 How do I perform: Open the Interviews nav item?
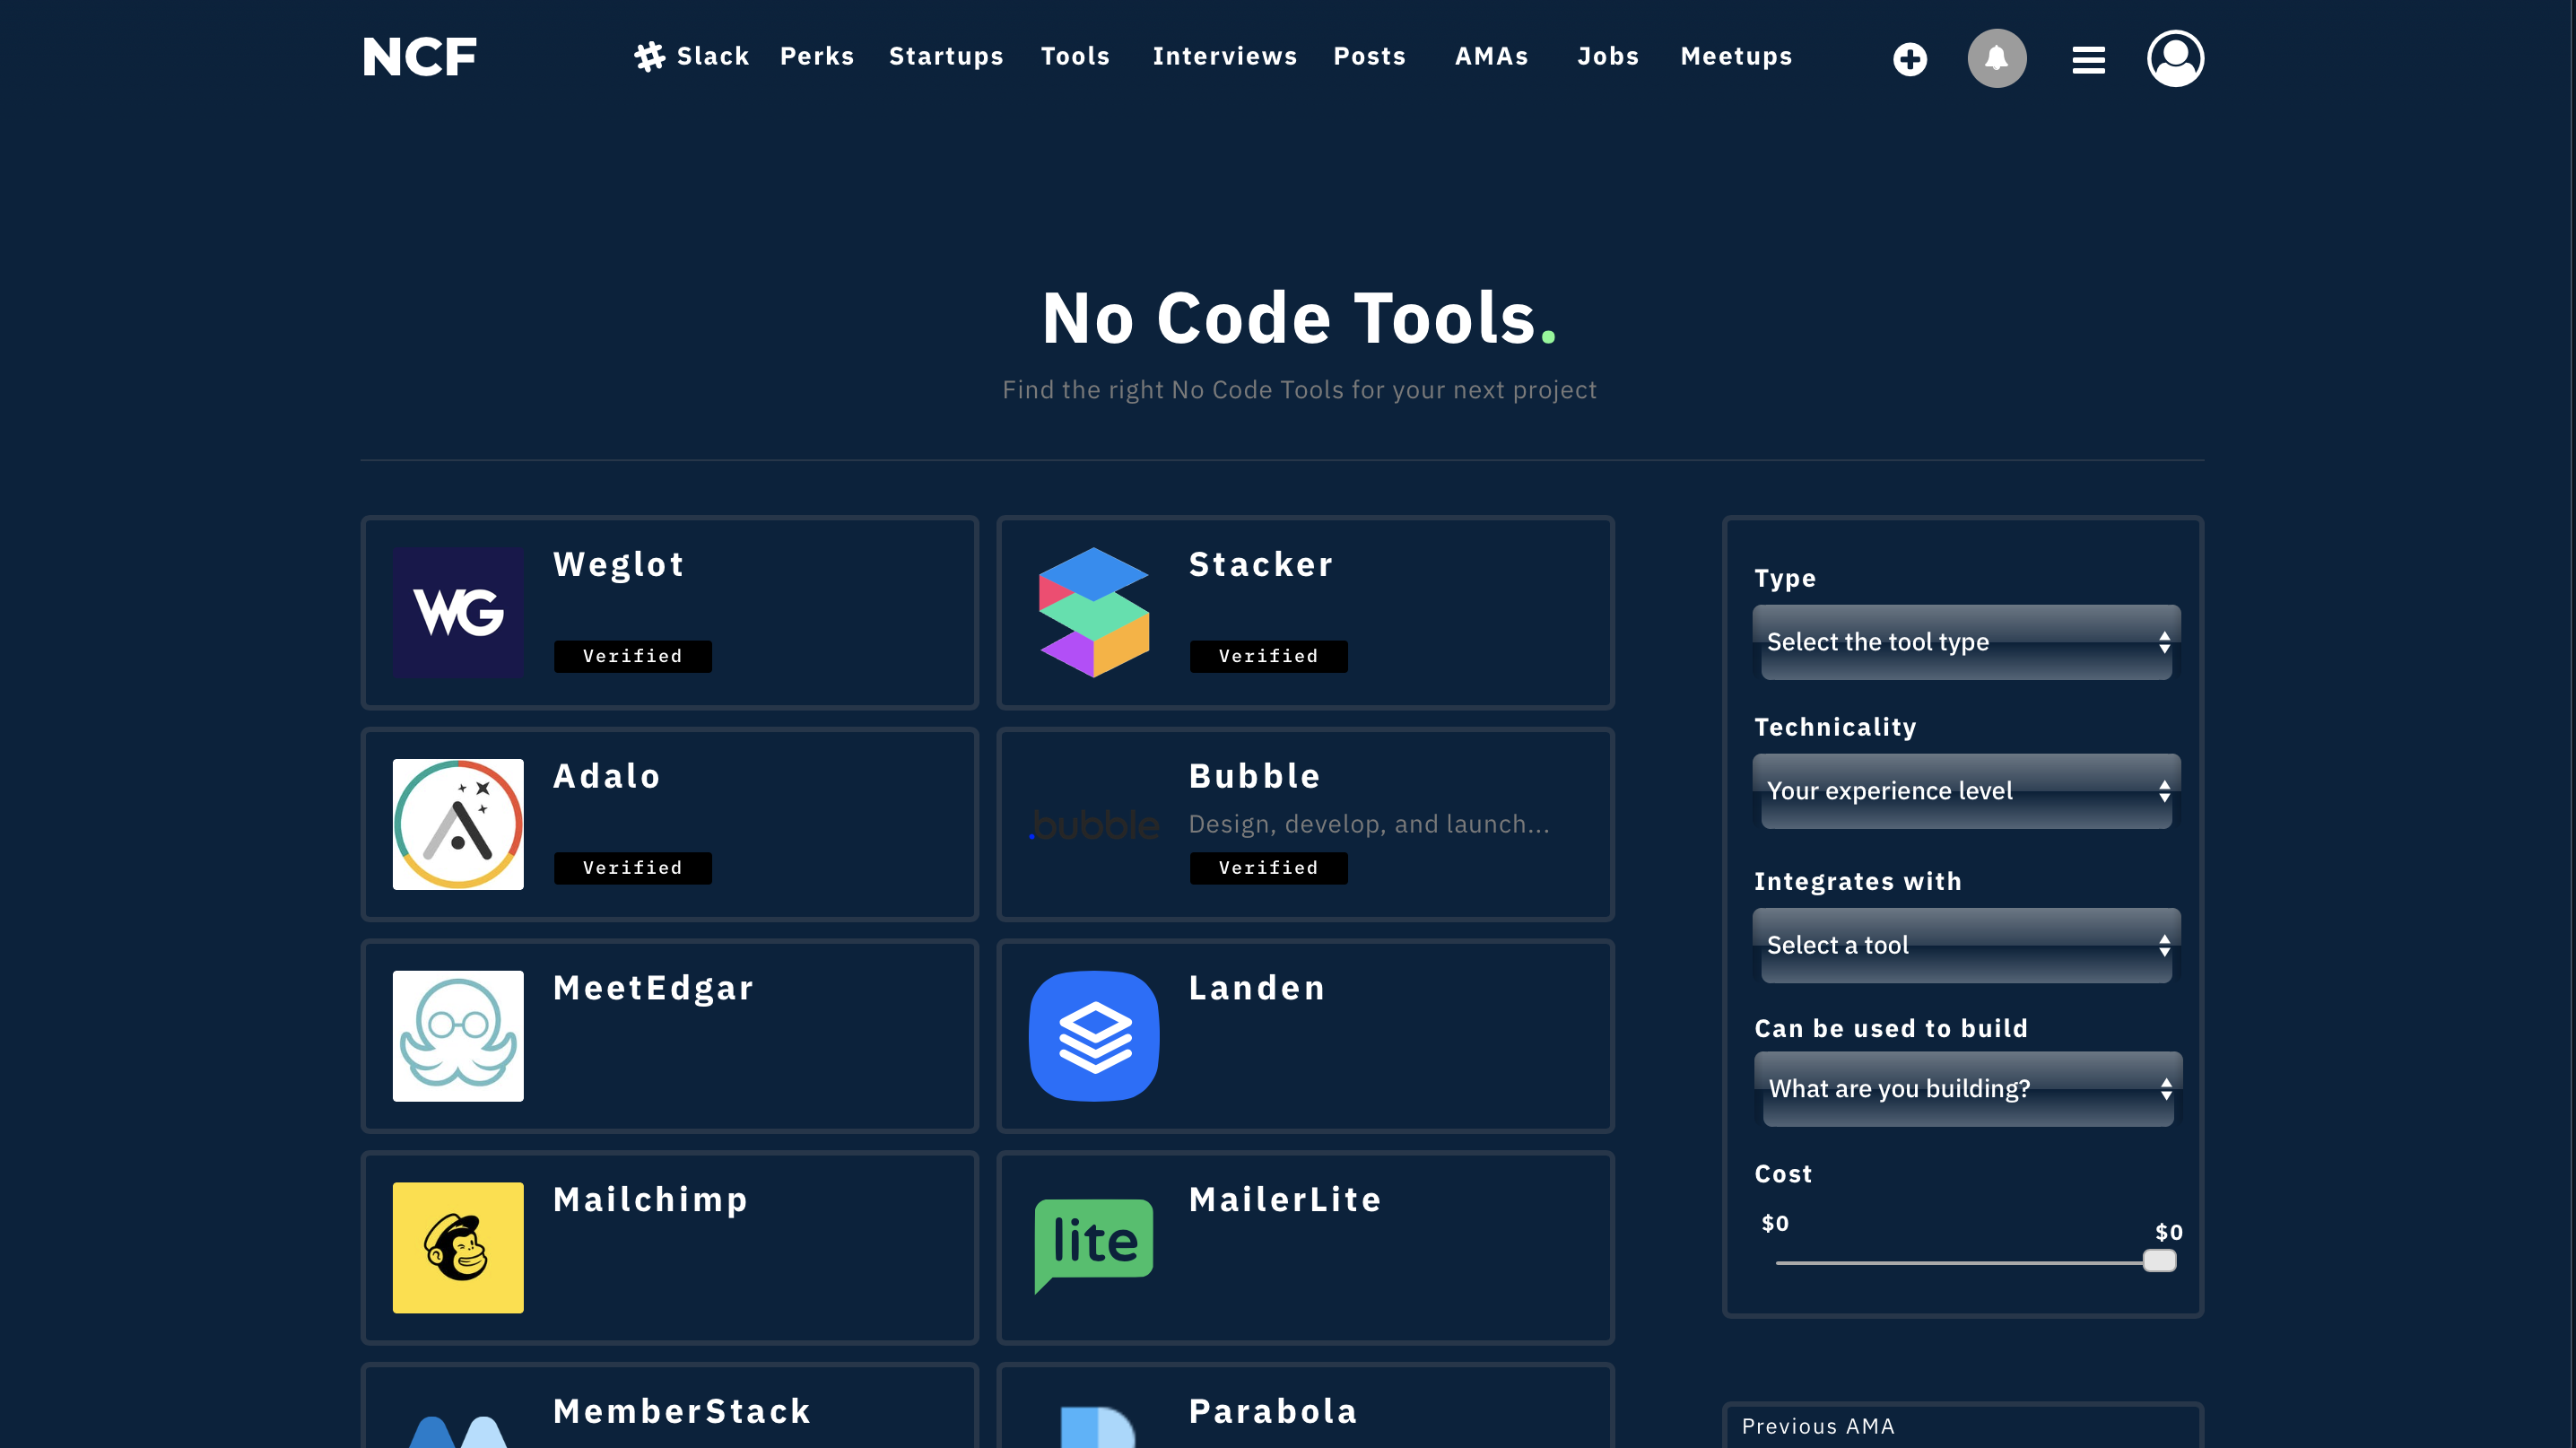1224,57
